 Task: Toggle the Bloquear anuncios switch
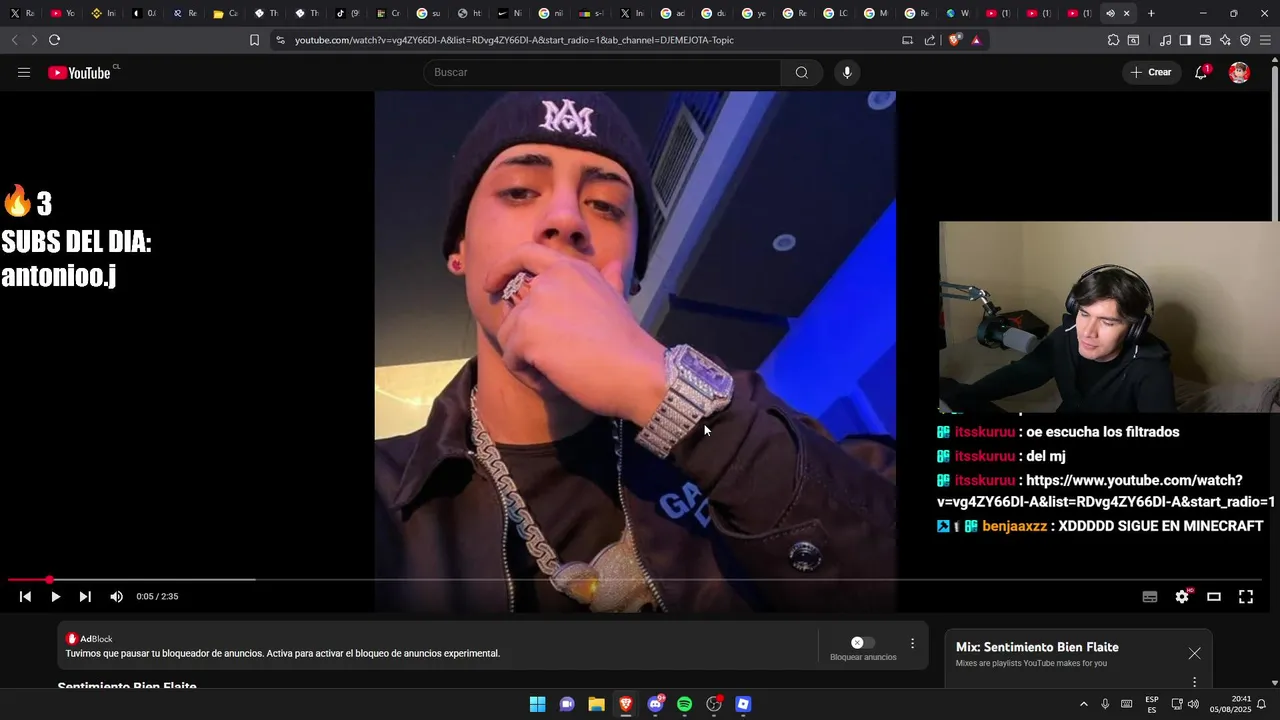point(862,642)
